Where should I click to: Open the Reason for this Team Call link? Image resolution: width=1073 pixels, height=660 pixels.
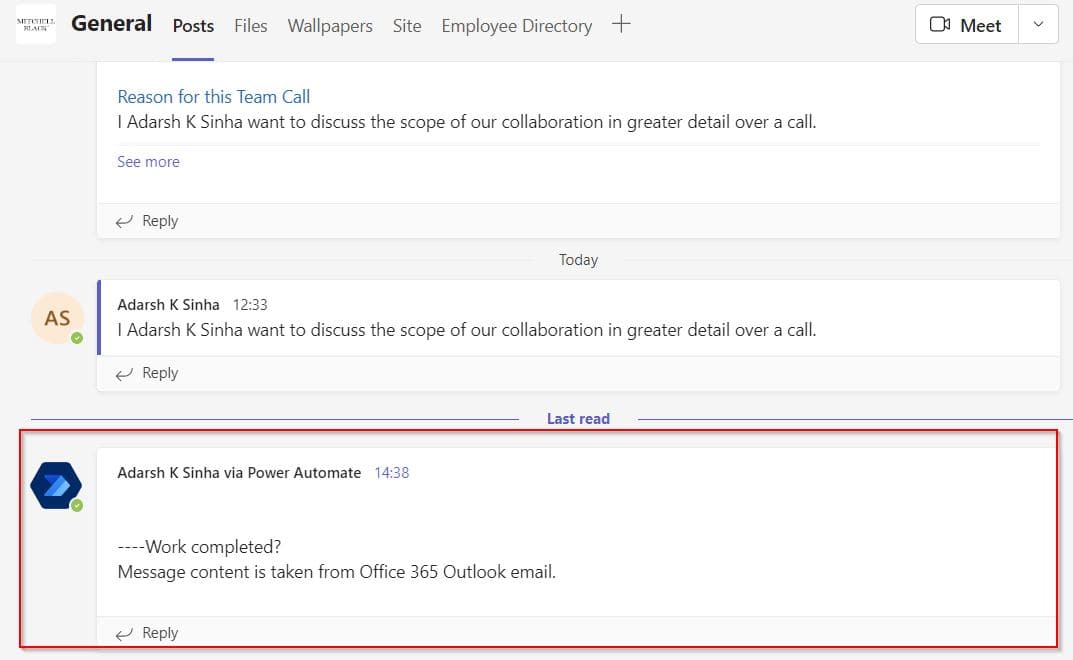[214, 97]
